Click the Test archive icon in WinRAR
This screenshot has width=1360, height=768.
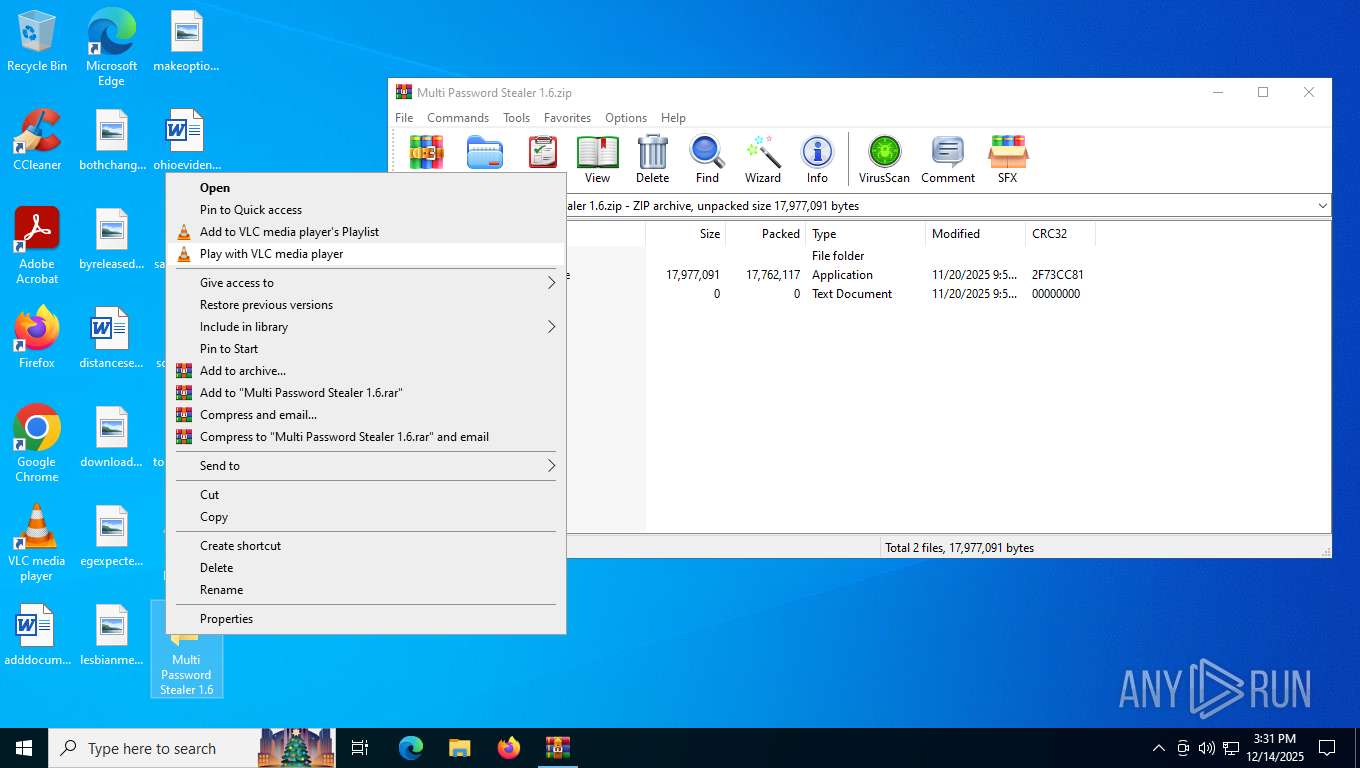pyautogui.click(x=542, y=153)
